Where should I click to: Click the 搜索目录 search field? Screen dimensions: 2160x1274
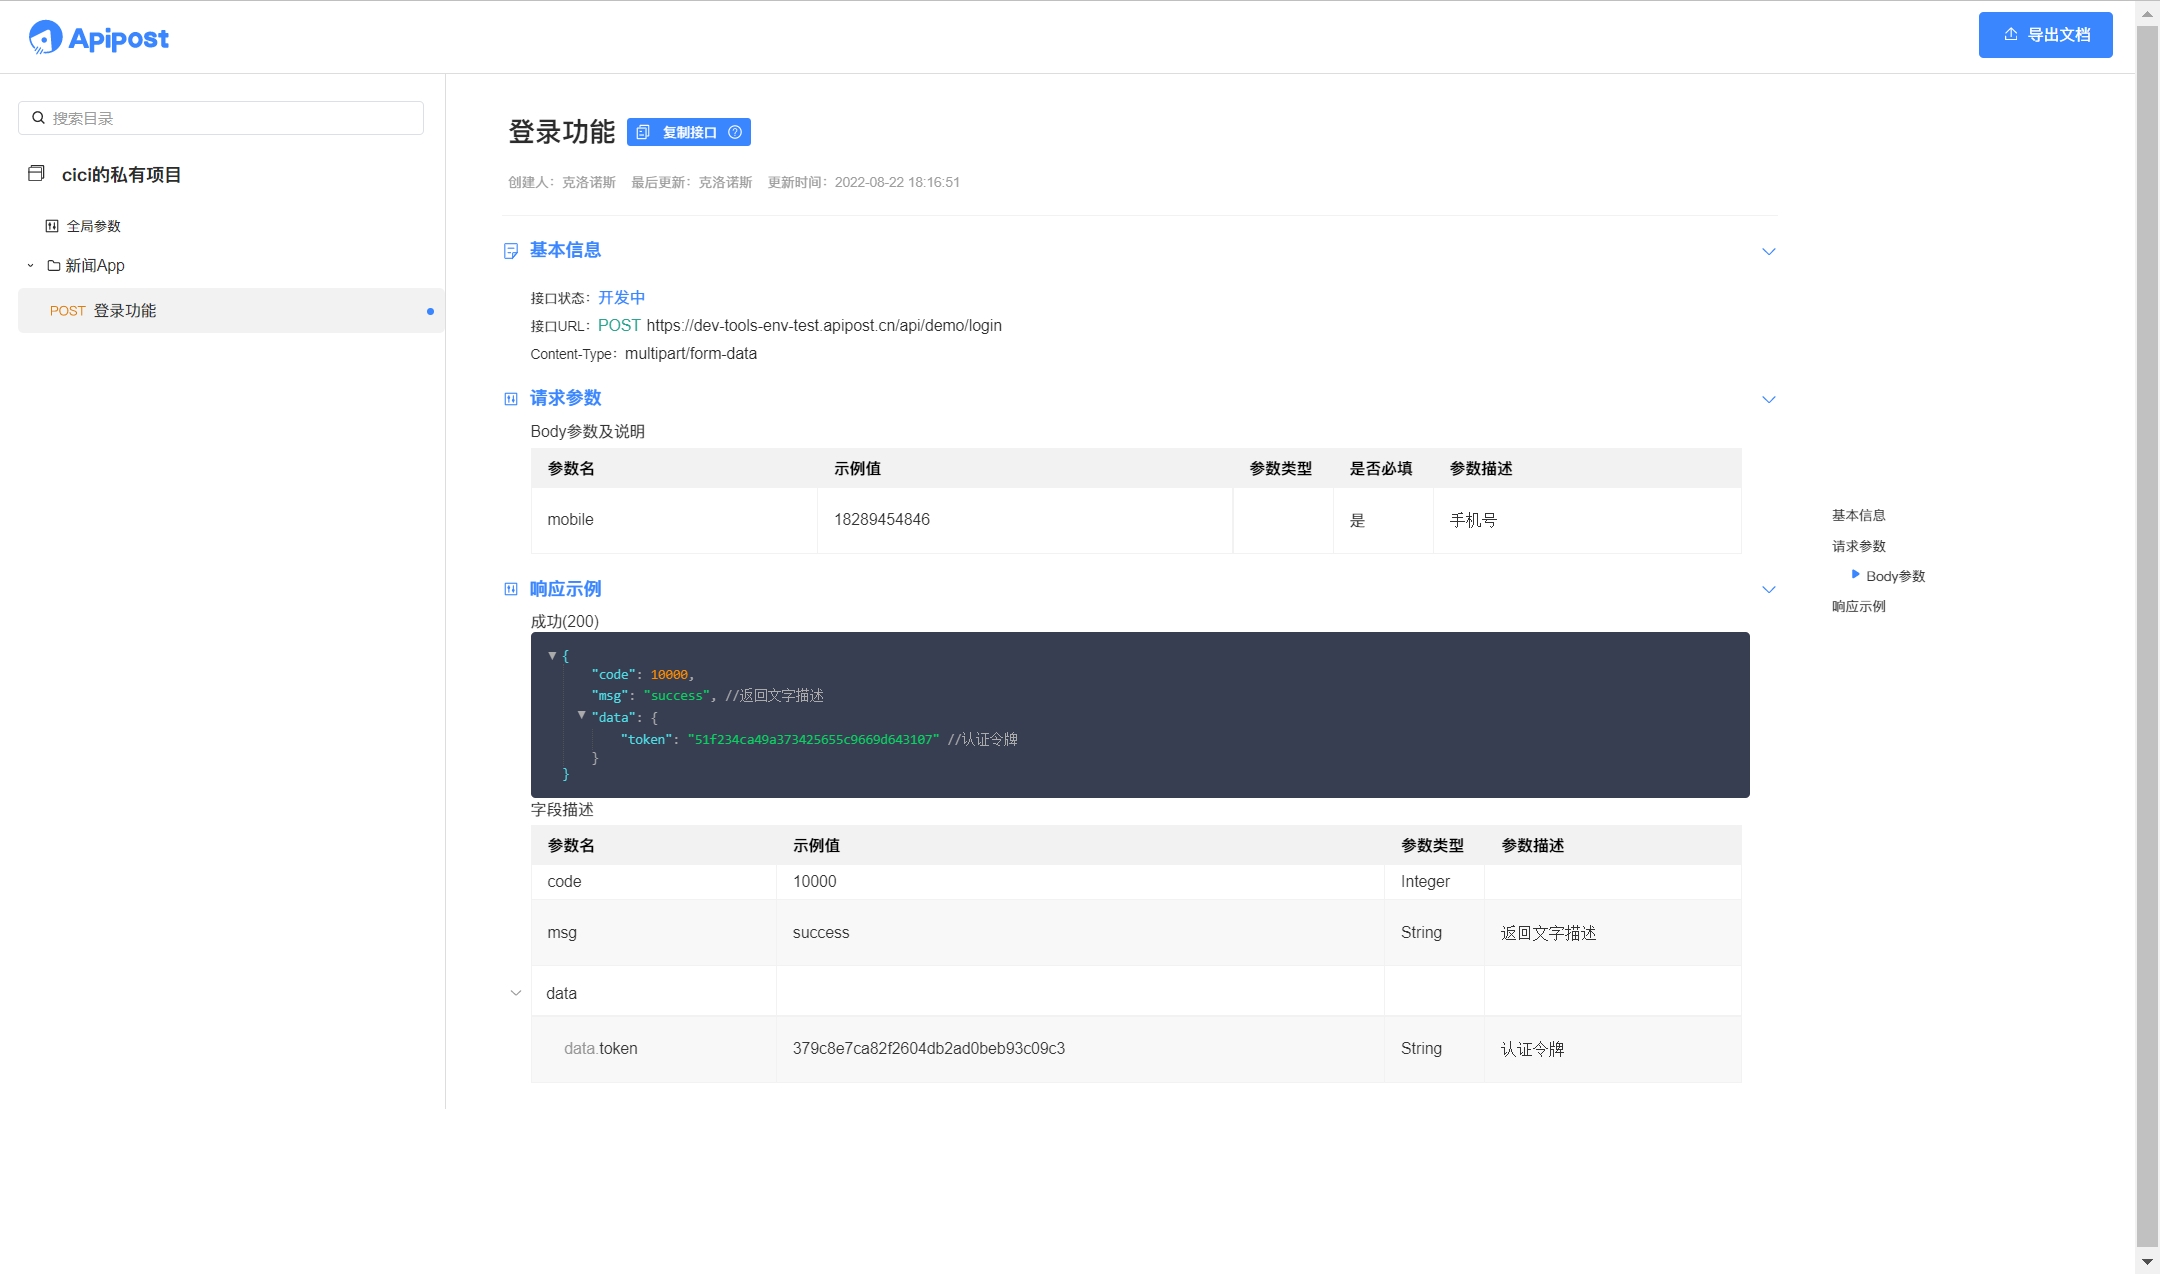click(x=221, y=118)
